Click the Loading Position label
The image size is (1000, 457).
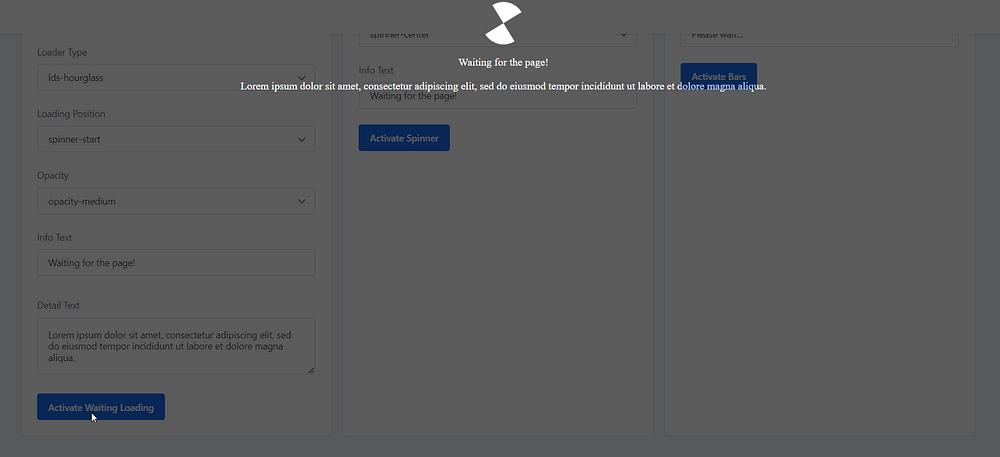pos(71,114)
